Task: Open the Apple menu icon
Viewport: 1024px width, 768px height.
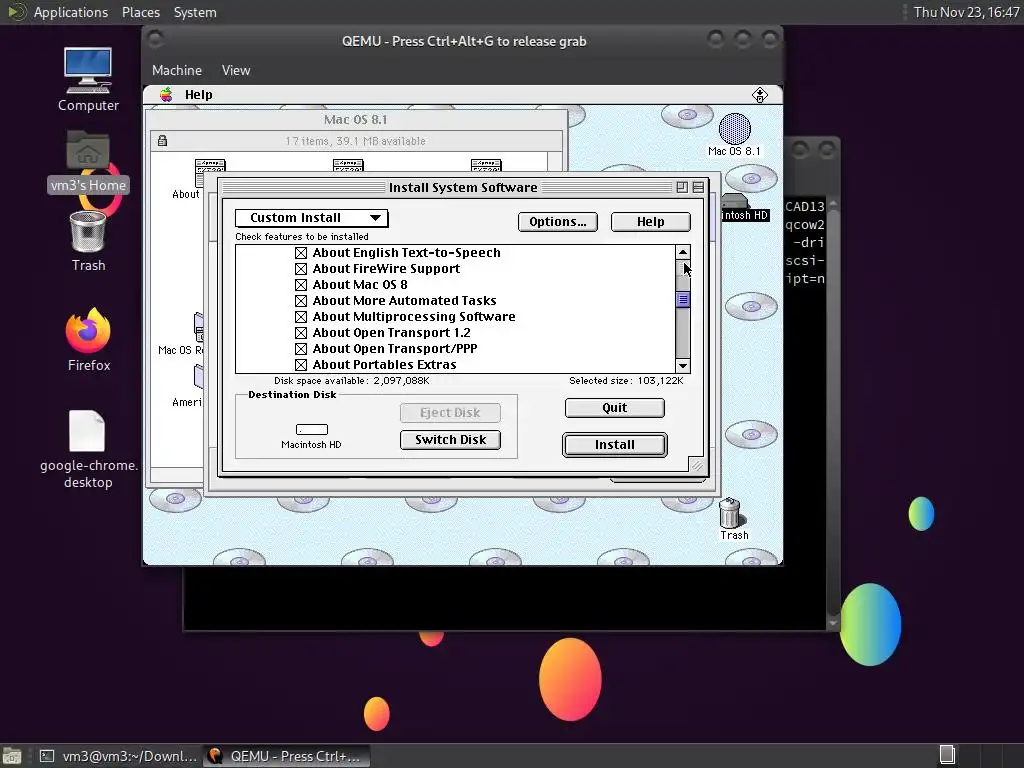Action: 167,95
